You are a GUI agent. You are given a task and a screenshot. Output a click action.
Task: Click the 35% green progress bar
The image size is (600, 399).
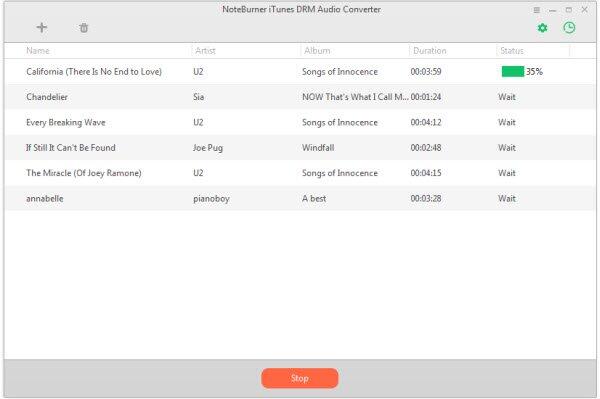click(x=513, y=72)
